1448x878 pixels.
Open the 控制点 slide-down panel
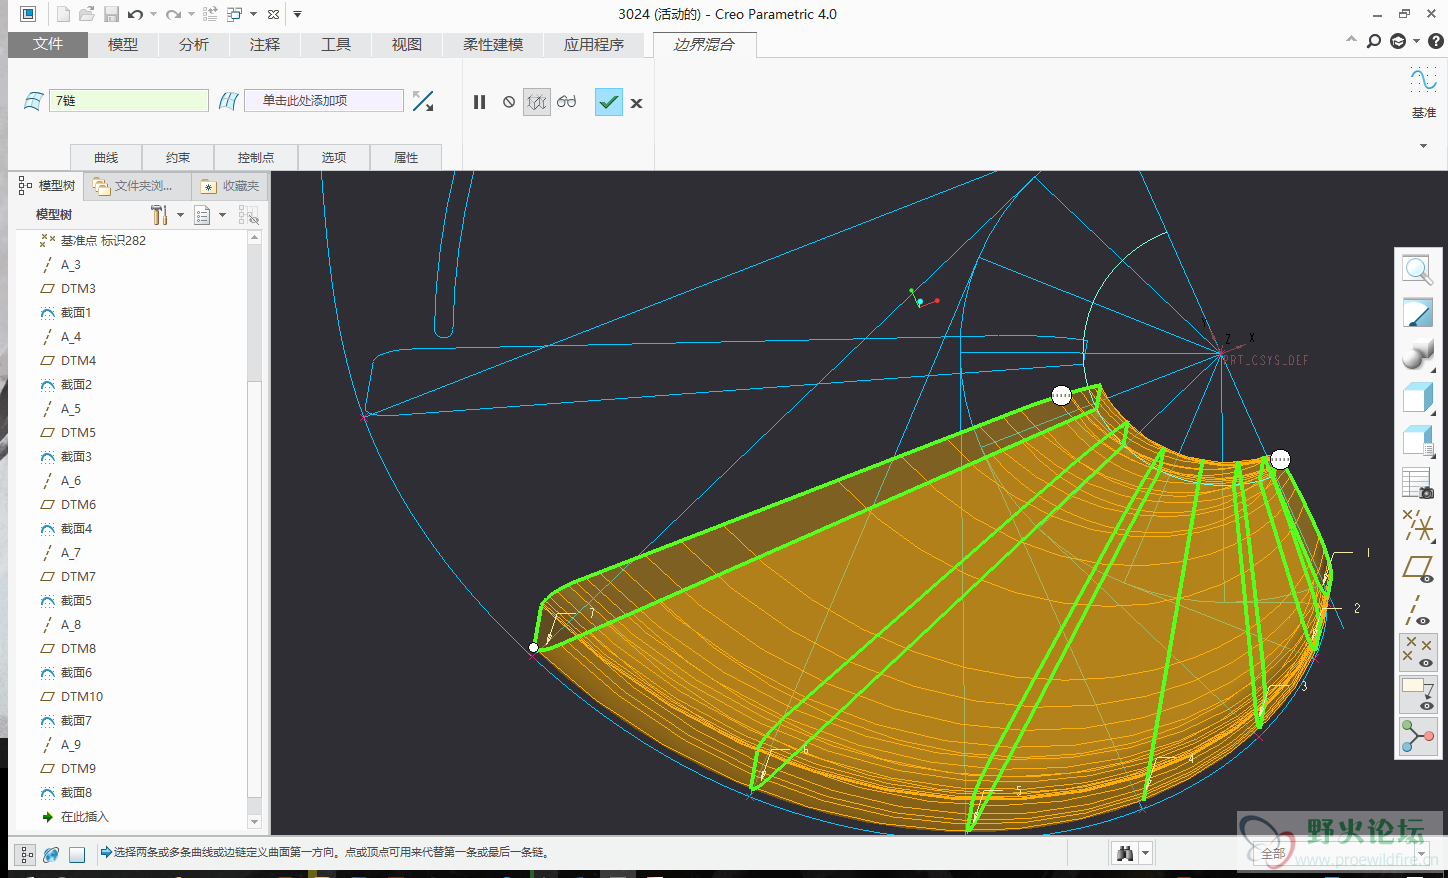255,157
